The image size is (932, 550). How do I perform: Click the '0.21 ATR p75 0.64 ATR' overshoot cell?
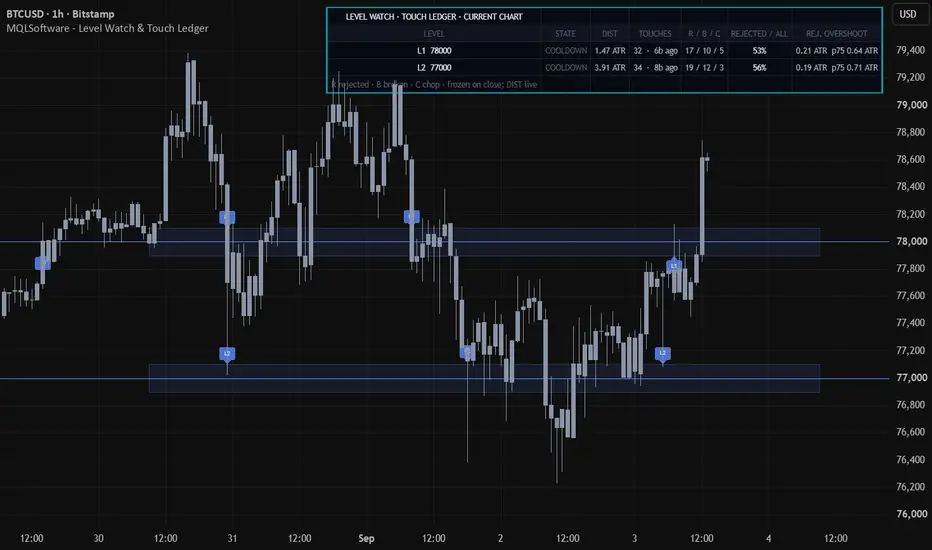[836, 51]
